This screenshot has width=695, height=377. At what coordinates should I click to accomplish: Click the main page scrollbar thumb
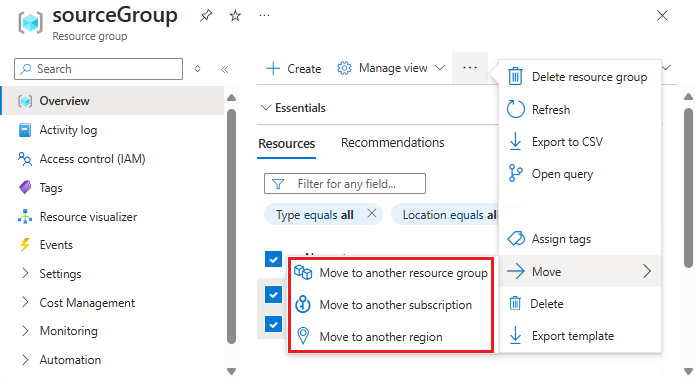point(688,188)
